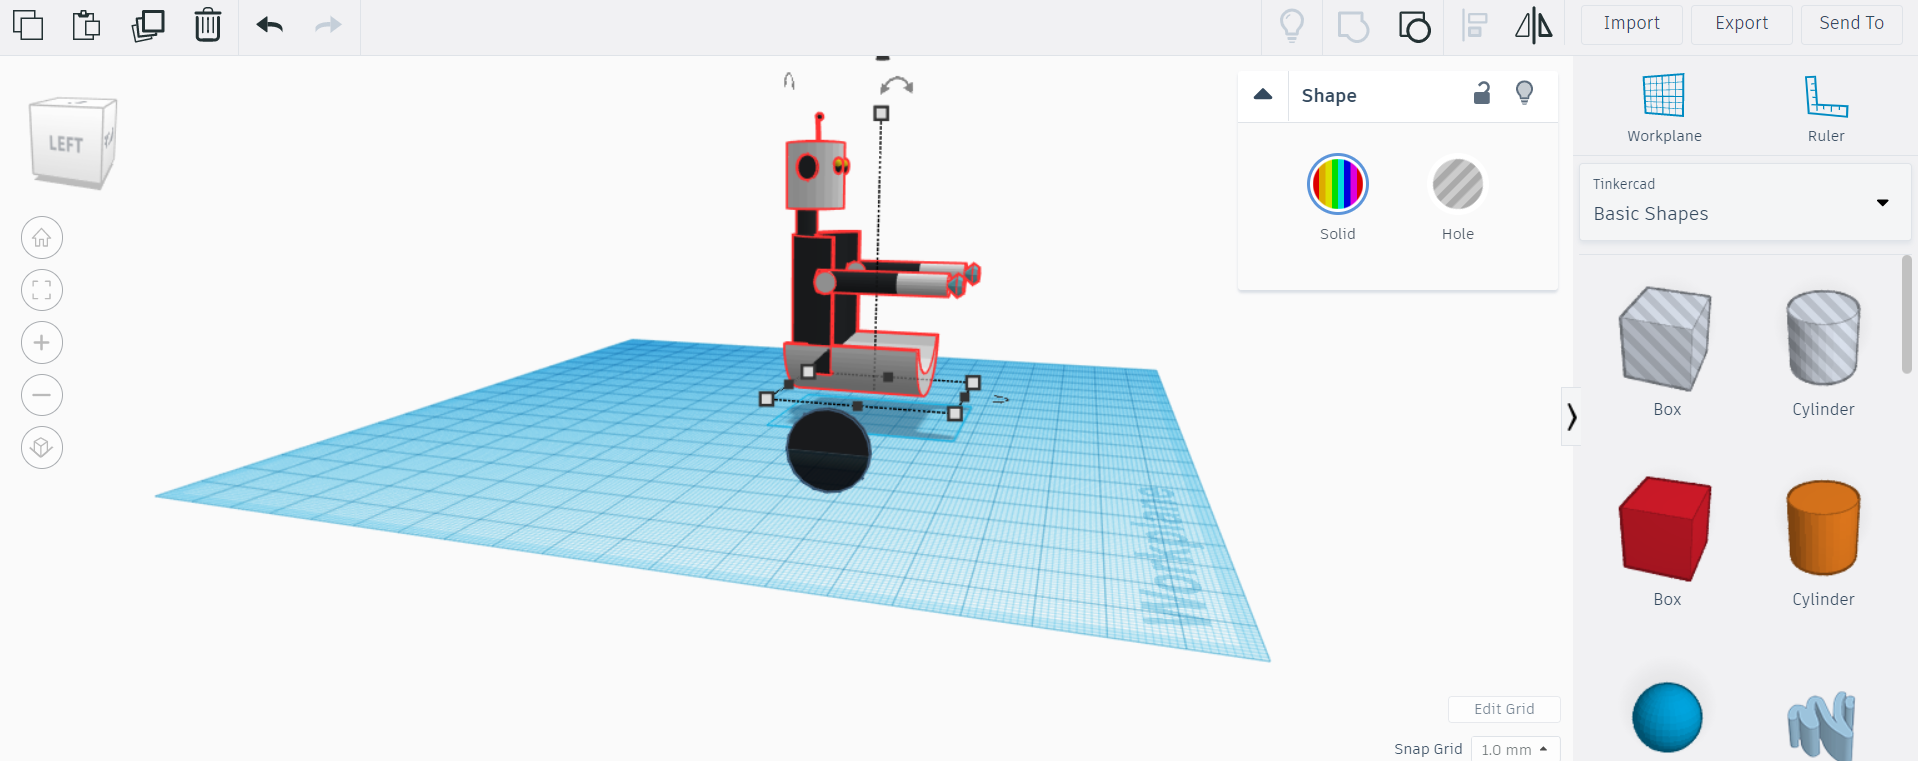Click the shapes panel scrollbar

(x=1906, y=314)
